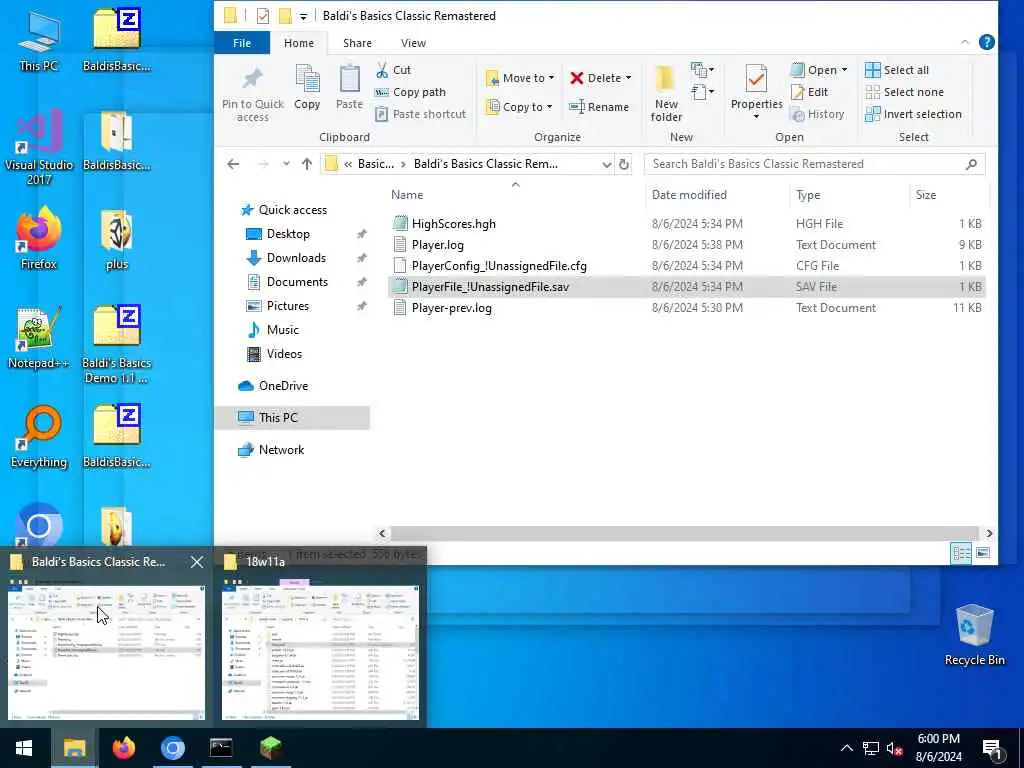Switch to details view in status bar
Viewport: 1024px width, 768px height.
(961, 554)
